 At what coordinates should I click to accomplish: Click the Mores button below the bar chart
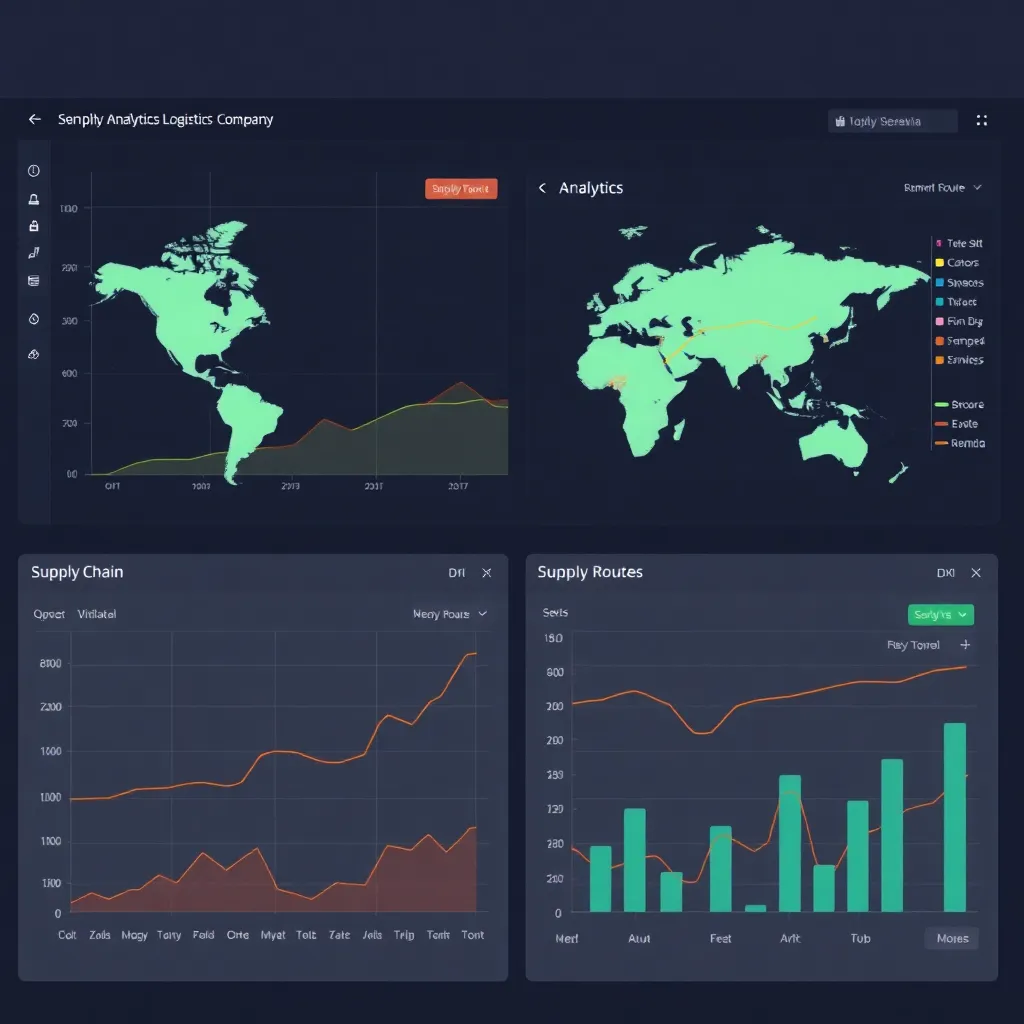pyautogui.click(x=951, y=939)
